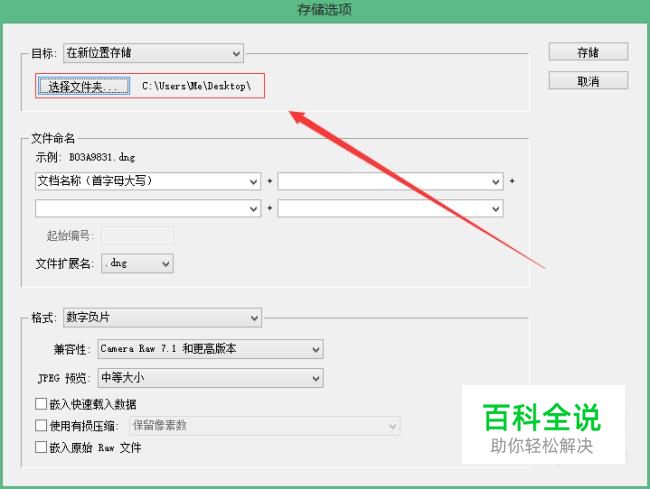Click the 起始编号 input field
The height and width of the screenshot is (489, 650).
pyautogui.click(x=137, y=235)
